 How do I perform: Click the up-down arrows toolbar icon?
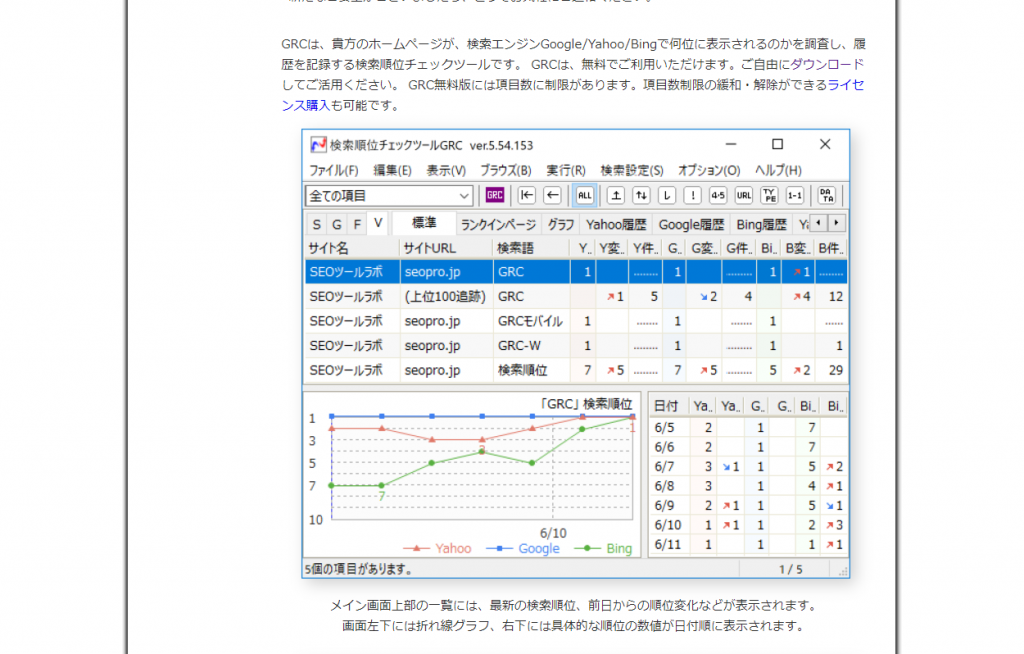[x=641, y=195]
